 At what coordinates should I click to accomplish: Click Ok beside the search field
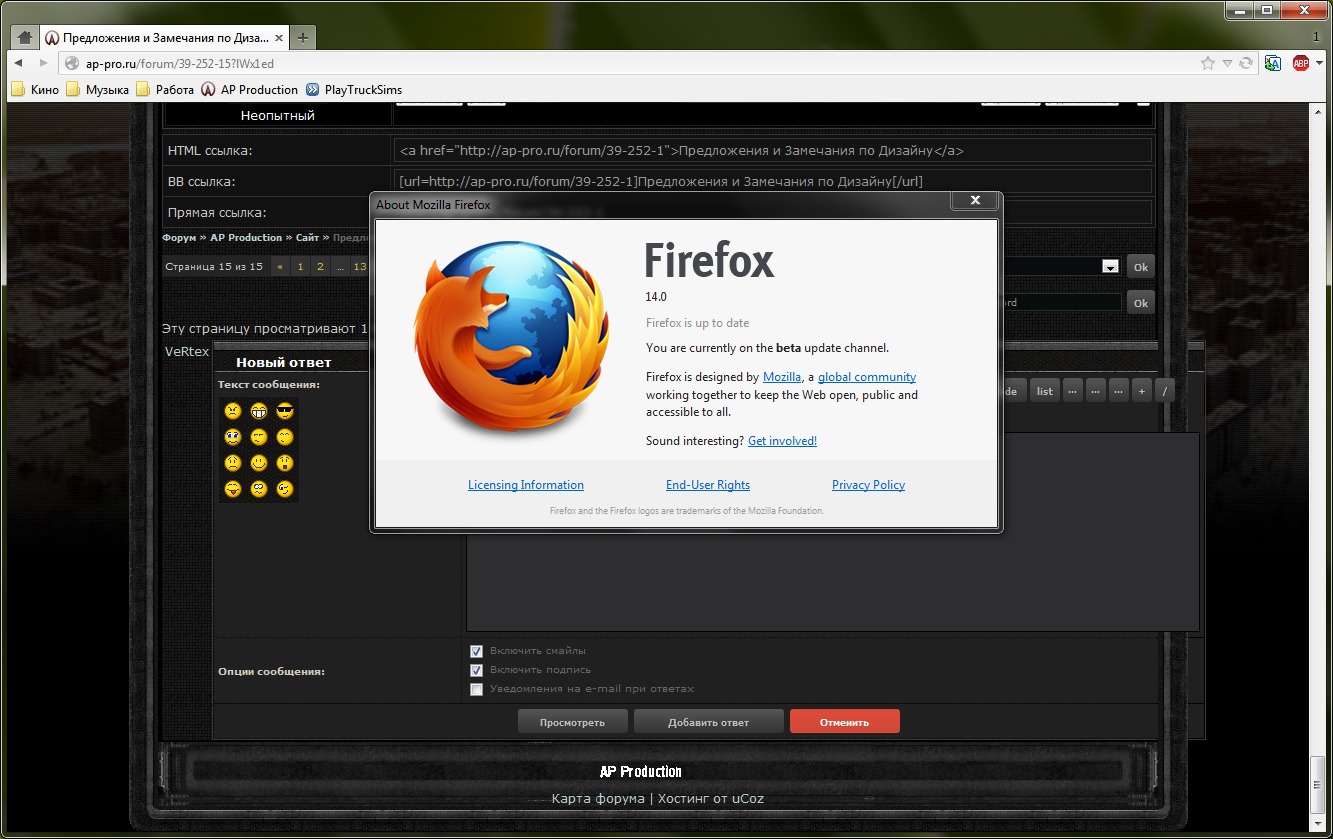point(1140,302)
